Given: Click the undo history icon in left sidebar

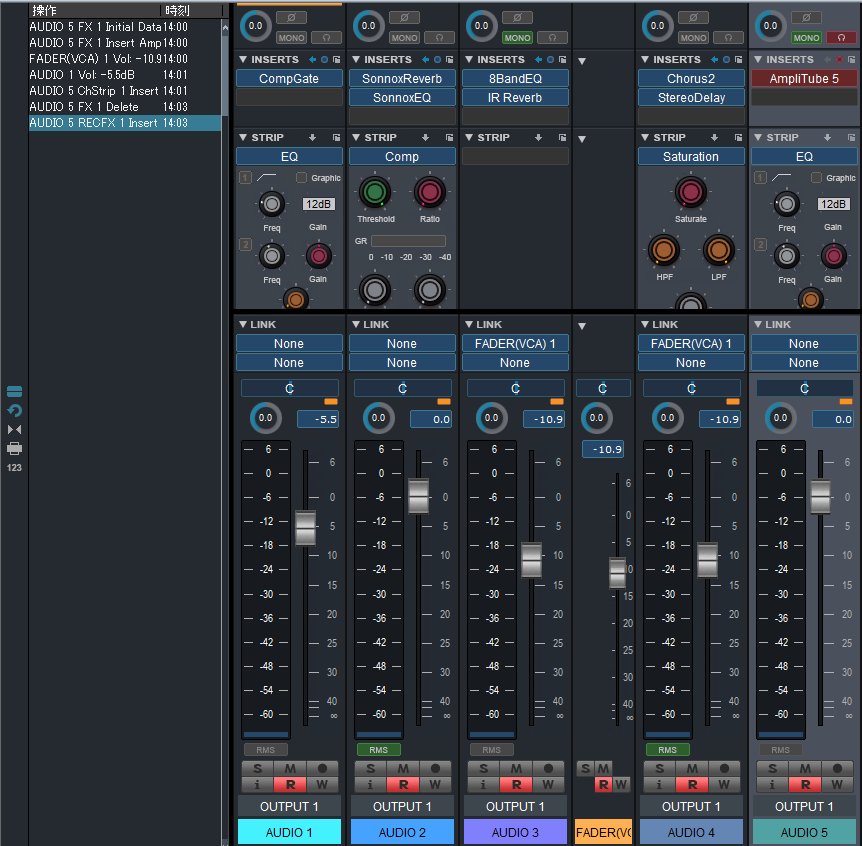Looking at the screenshot, I should pyautogui.click(x=14, y=411).
